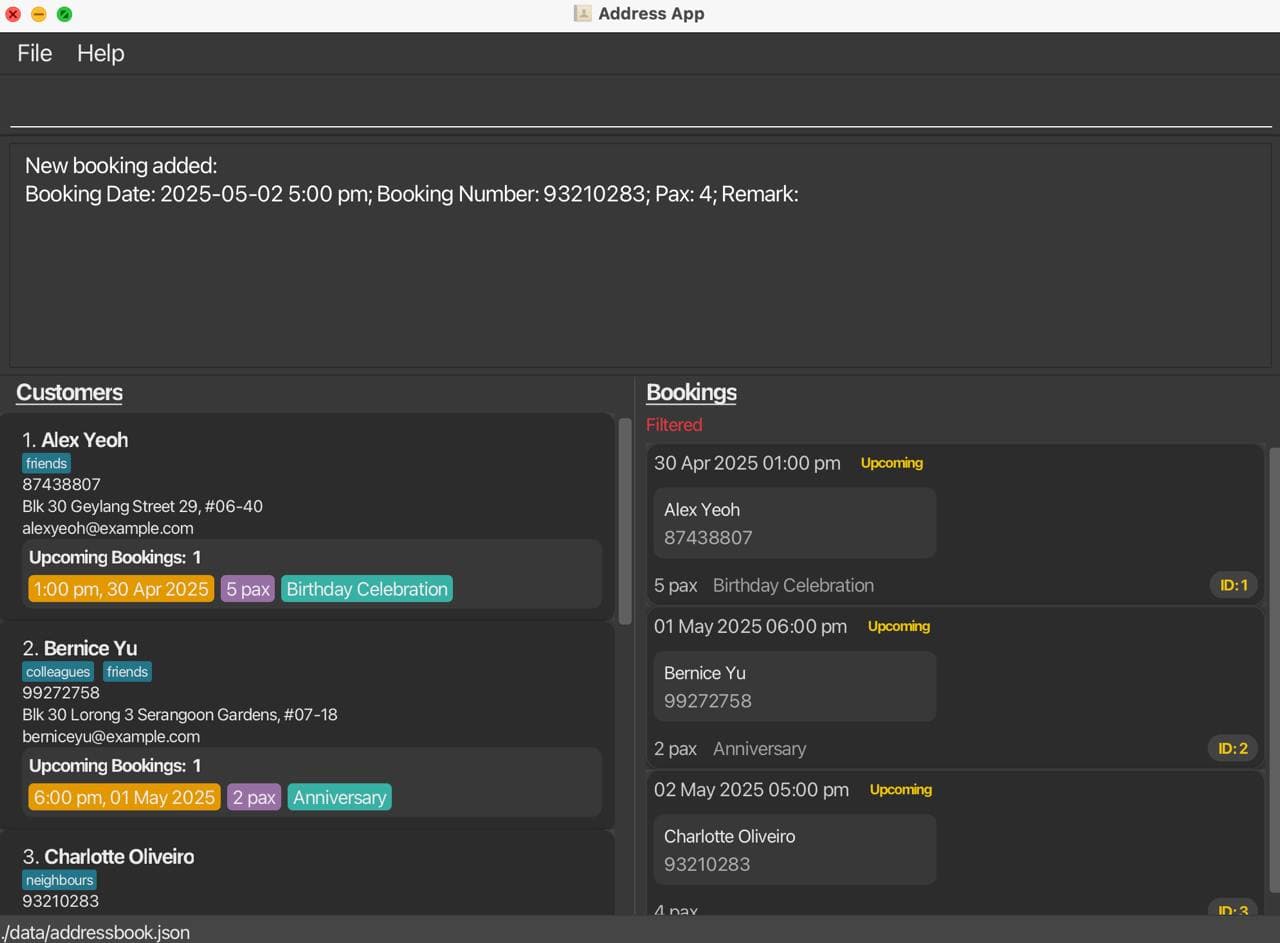Click the Birthday Celebration remark badge
The image size is (1280, 943).
pyautogui.click(x=366, y=589)
